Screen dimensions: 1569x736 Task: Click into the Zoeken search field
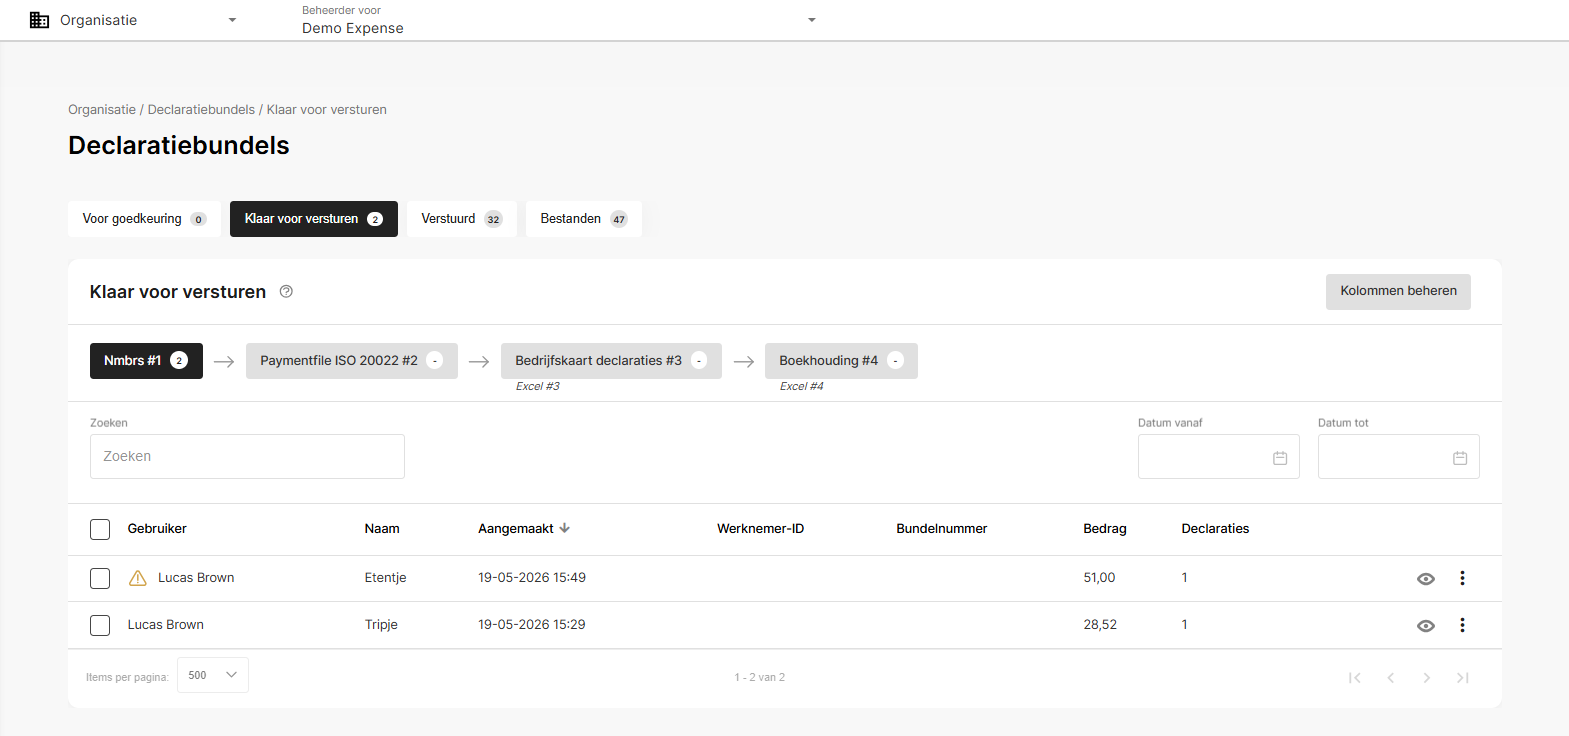[x=247, y=456]
